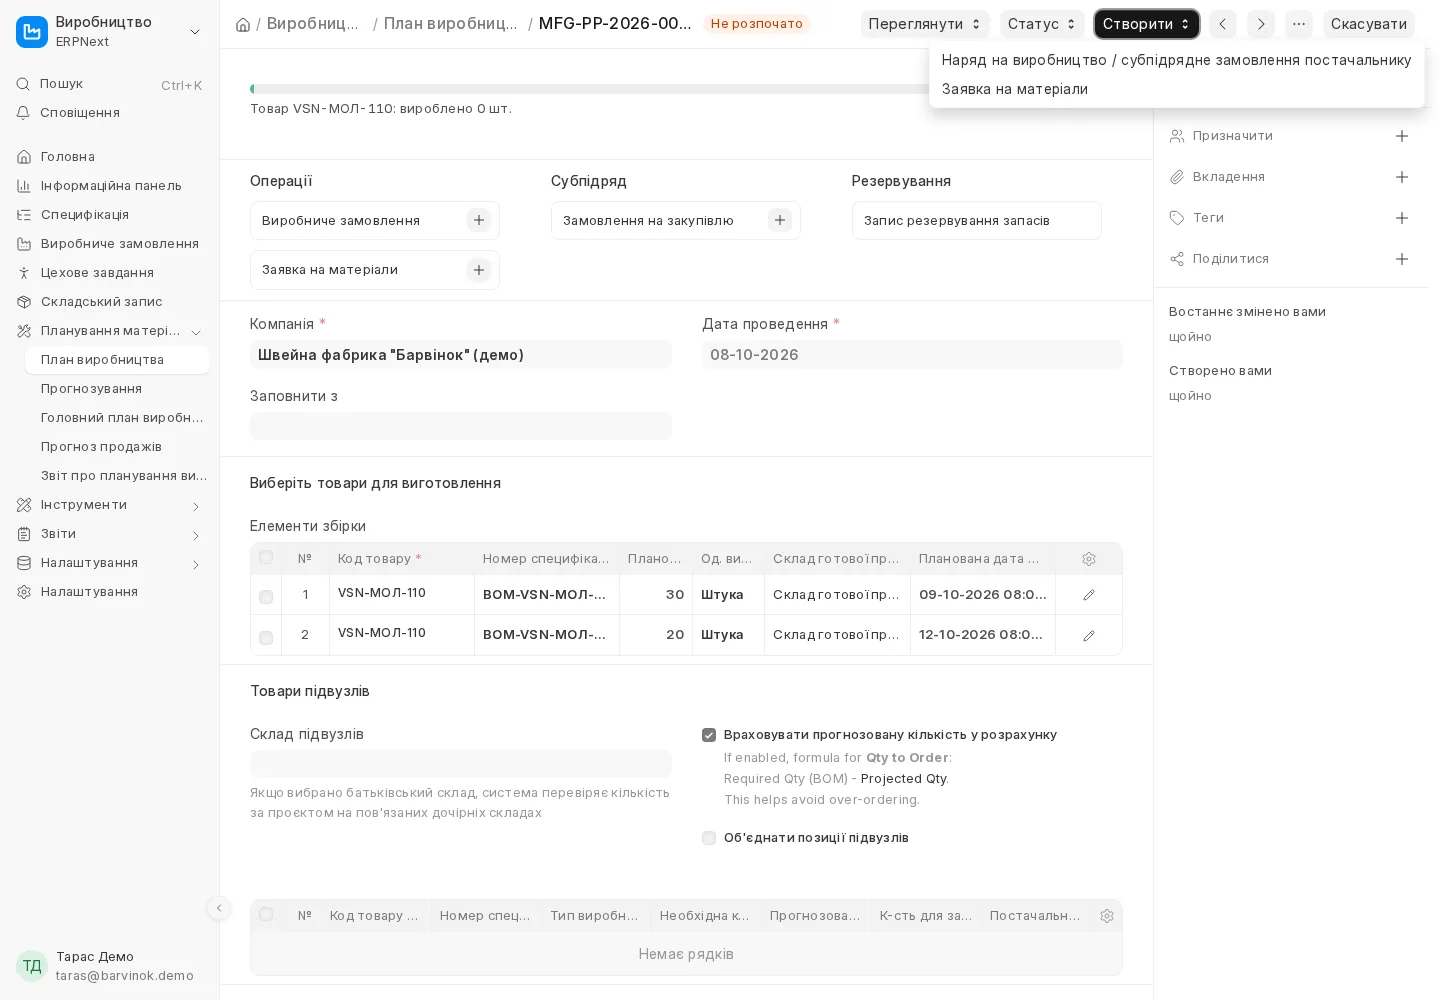1440x1000 pixels.
Task: Add Замовлення на закупівлю with plus icon
Action: click(x=780, y=220)
